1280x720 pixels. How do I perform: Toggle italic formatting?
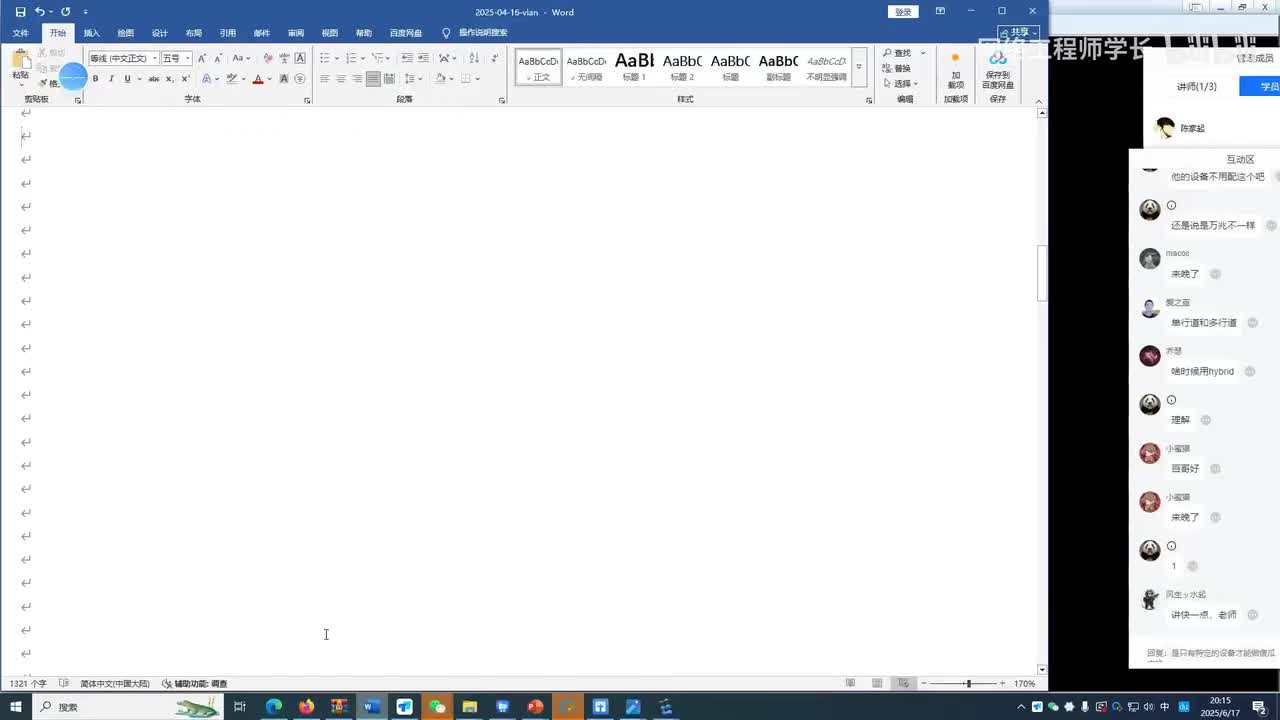click(x=112, y=79)
